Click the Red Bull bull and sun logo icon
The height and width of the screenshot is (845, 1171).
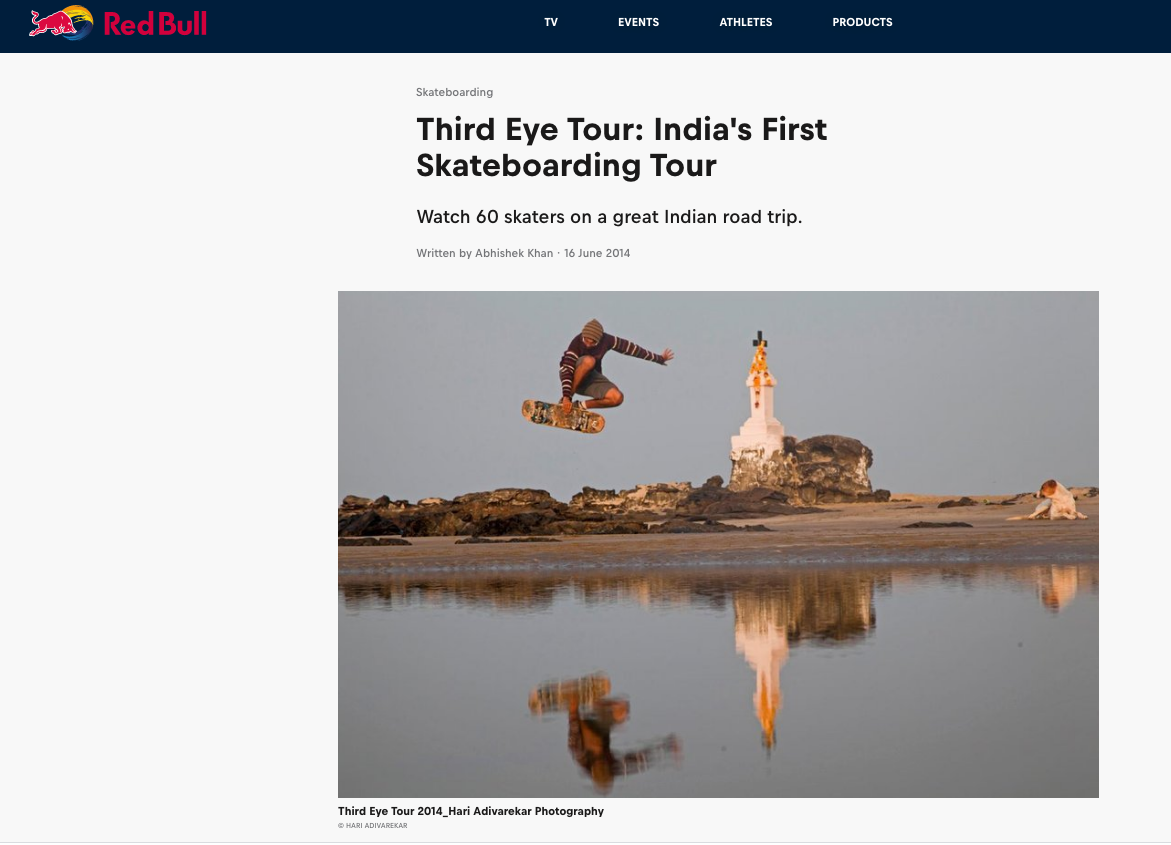tap(61, 22)
